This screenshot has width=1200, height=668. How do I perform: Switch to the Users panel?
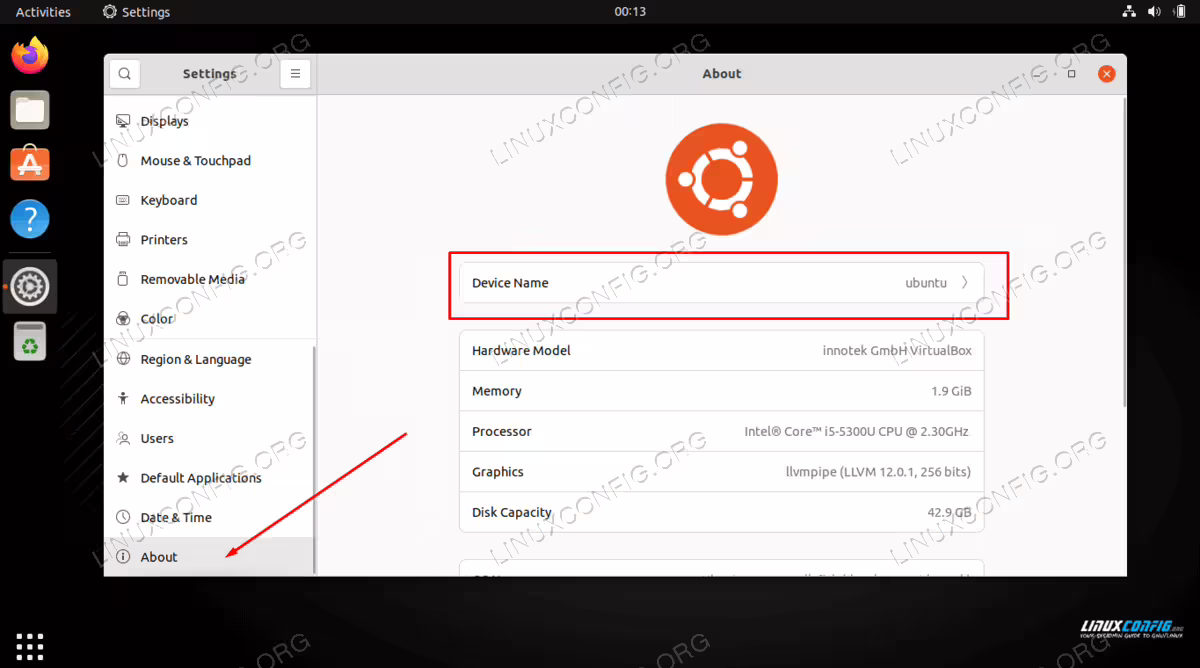tap(208, 438)
